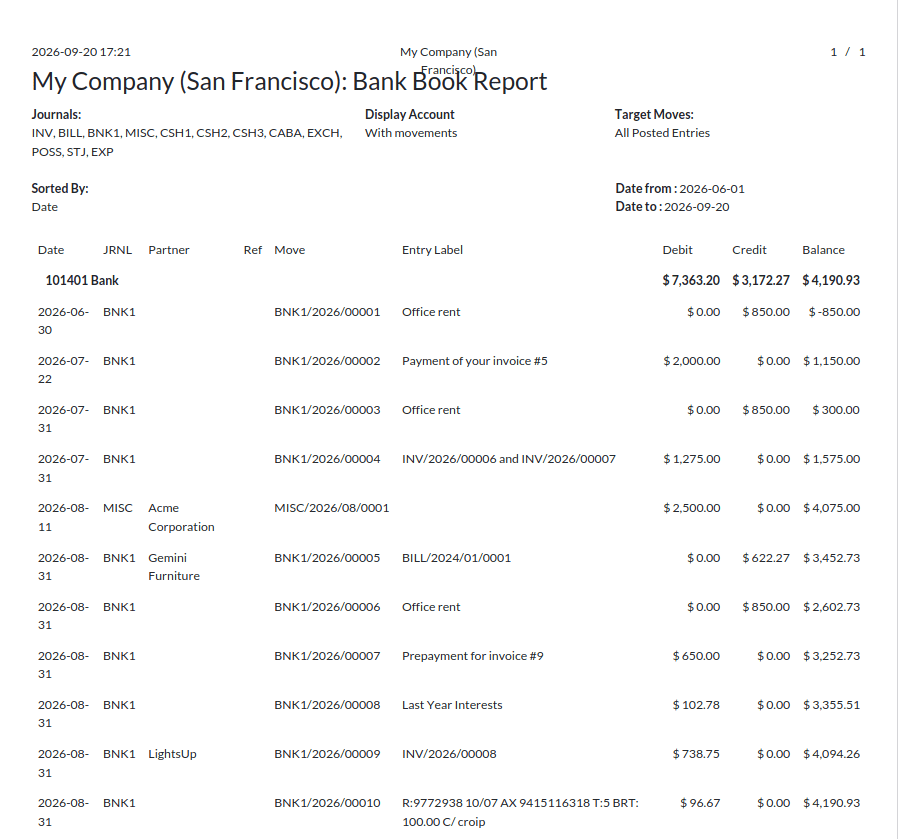Click partner 'LightsUp'
The height and width of the screenshot is (839, 898).
172,754
